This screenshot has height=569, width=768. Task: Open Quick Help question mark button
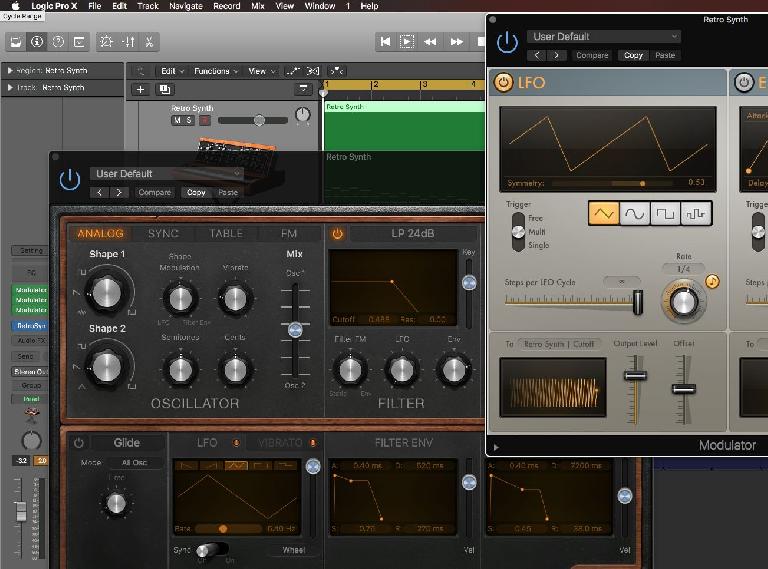[58, 42]
